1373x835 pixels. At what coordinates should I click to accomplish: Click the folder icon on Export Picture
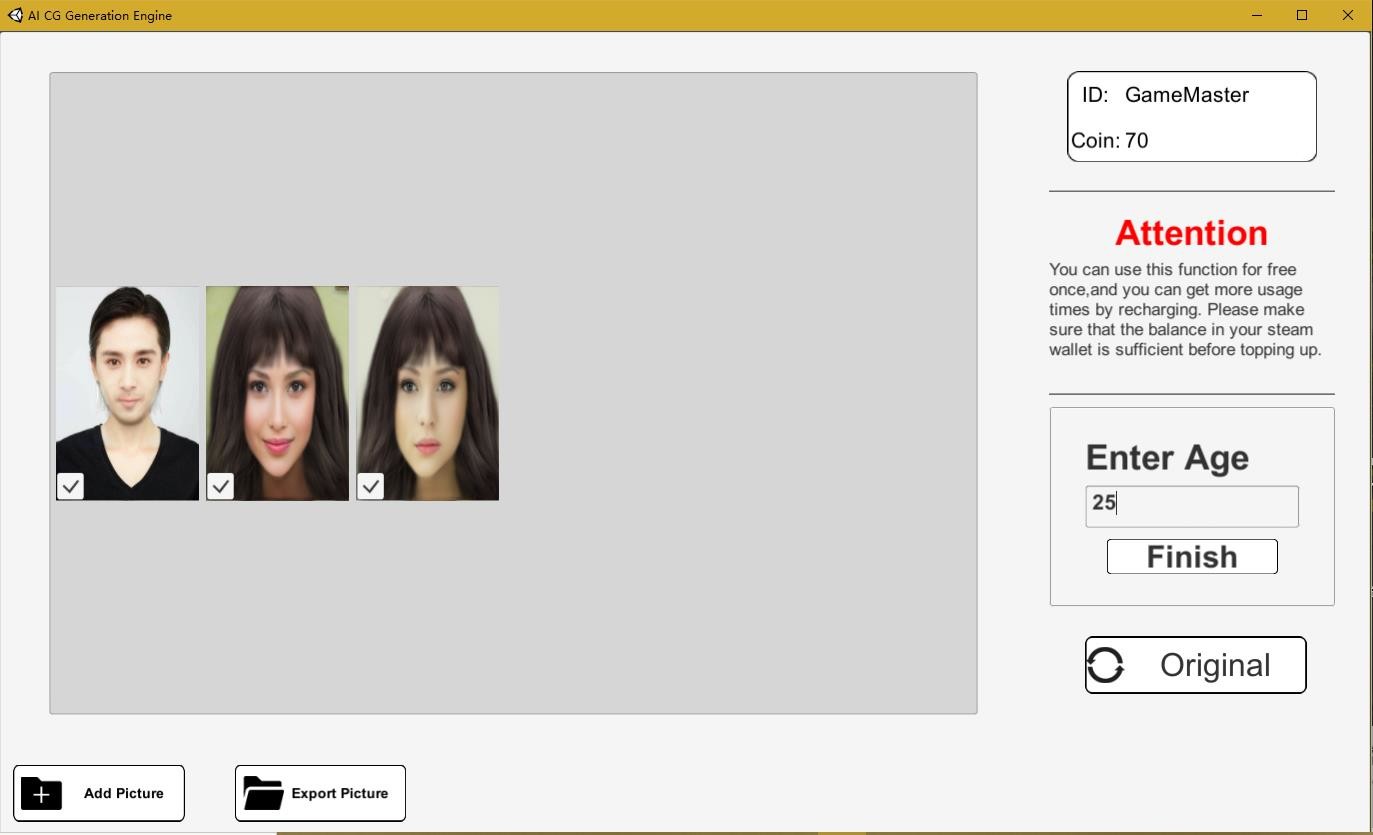tap(263, 793)
